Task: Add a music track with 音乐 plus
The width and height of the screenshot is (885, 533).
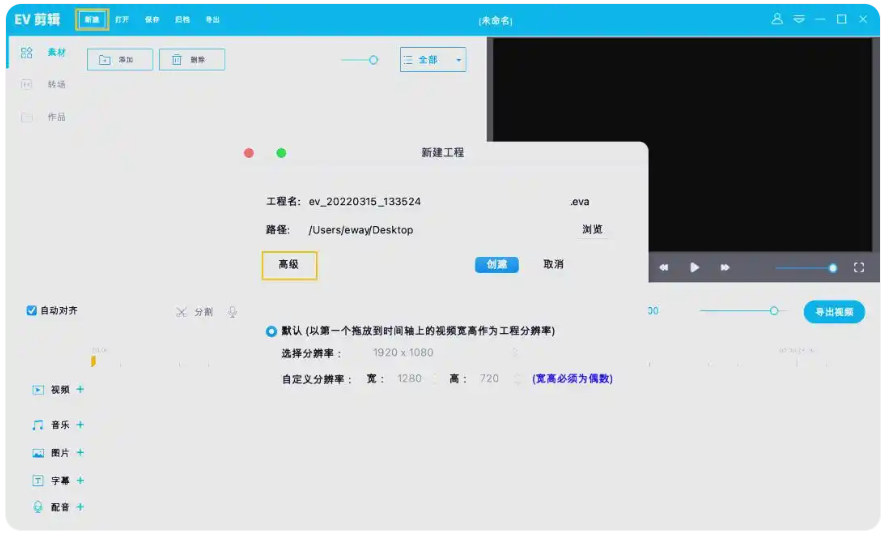Action: tap(80, 425)
